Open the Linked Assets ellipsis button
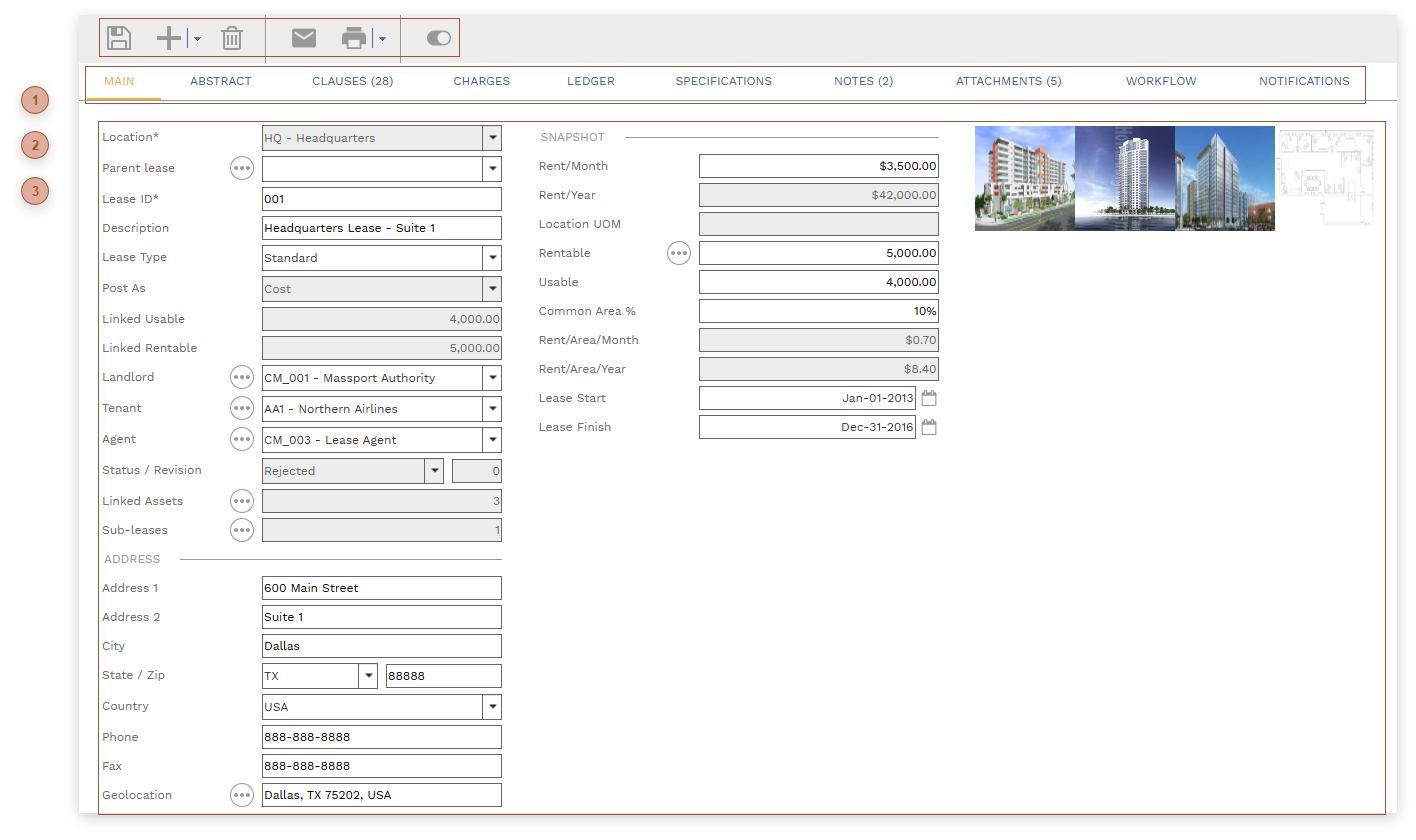The height and width of the screenshot is (840, 1416). point(242,501)
